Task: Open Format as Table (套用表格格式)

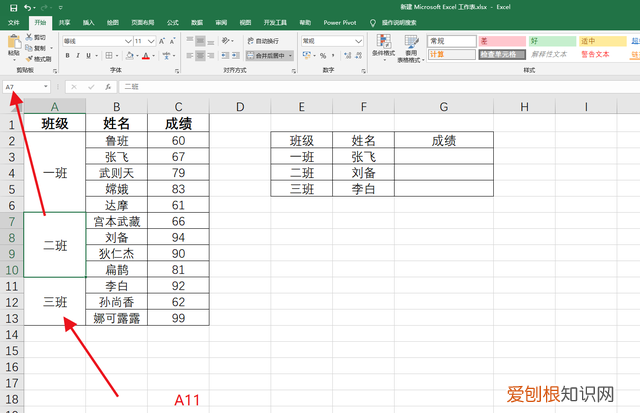Action: pos(411,48)
